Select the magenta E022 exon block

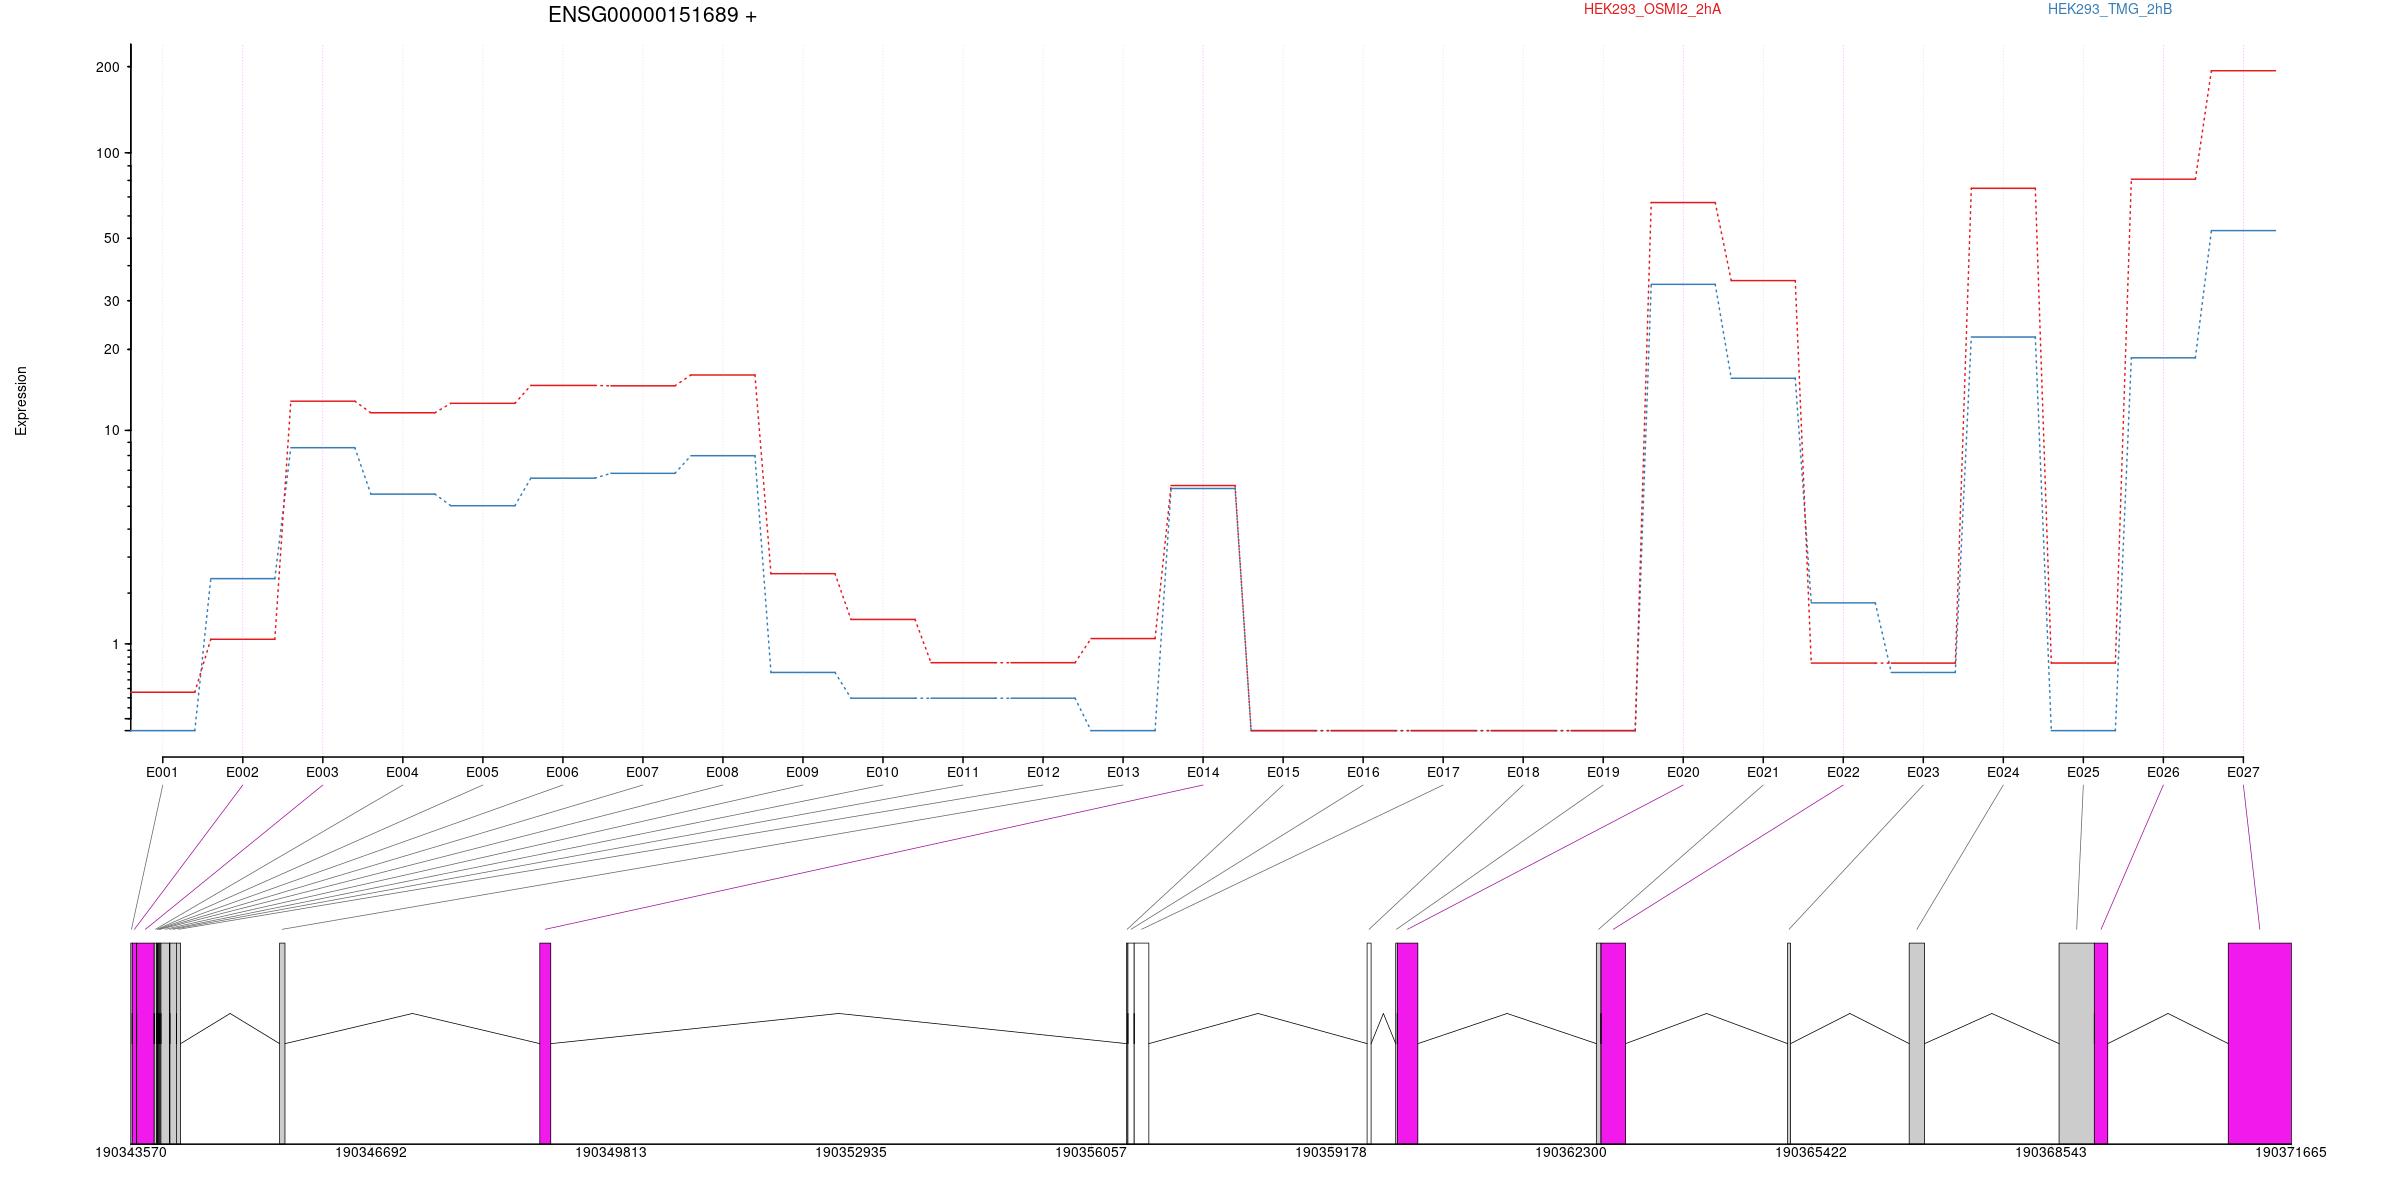point(1614,1043)
